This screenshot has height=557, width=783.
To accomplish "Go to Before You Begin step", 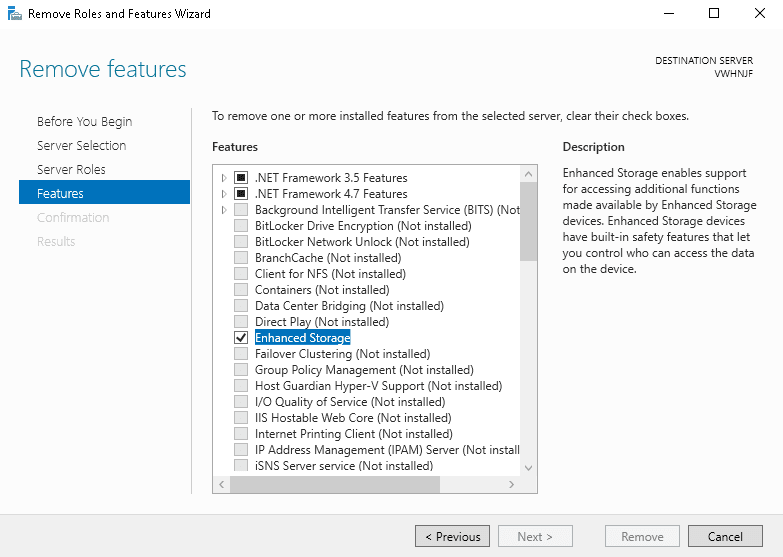I will click(84, 121).
